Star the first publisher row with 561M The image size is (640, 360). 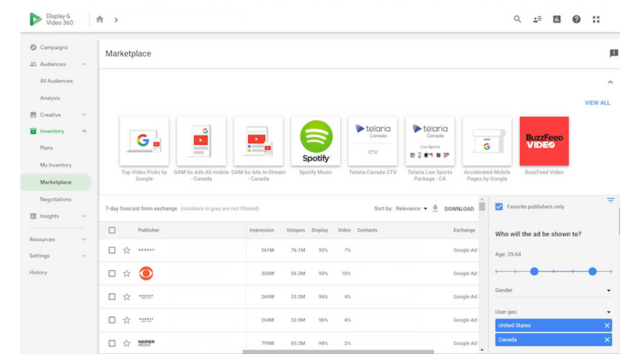coord(127,250)
